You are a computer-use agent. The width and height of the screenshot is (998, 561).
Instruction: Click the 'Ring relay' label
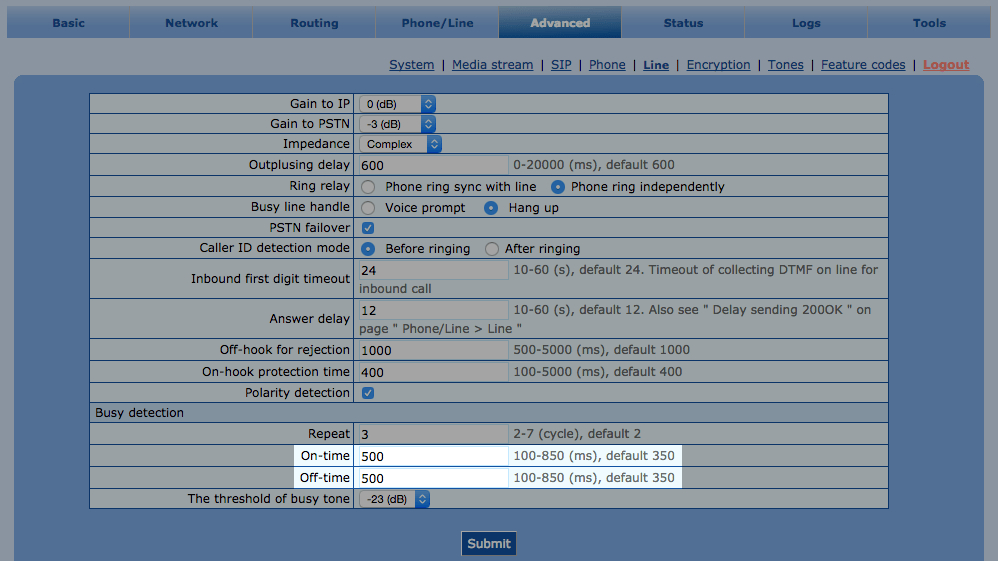tap(320, 186)
